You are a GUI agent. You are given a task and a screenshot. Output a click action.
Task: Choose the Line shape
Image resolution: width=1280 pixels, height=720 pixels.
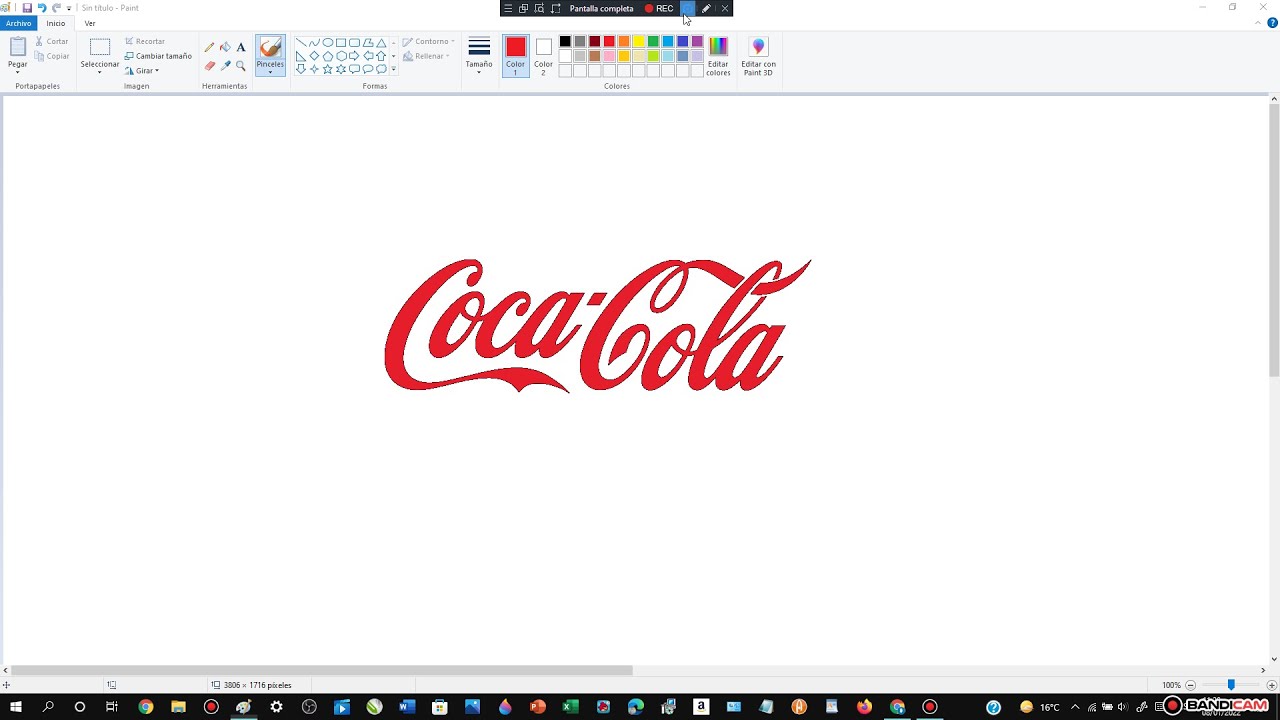point(301,43)
